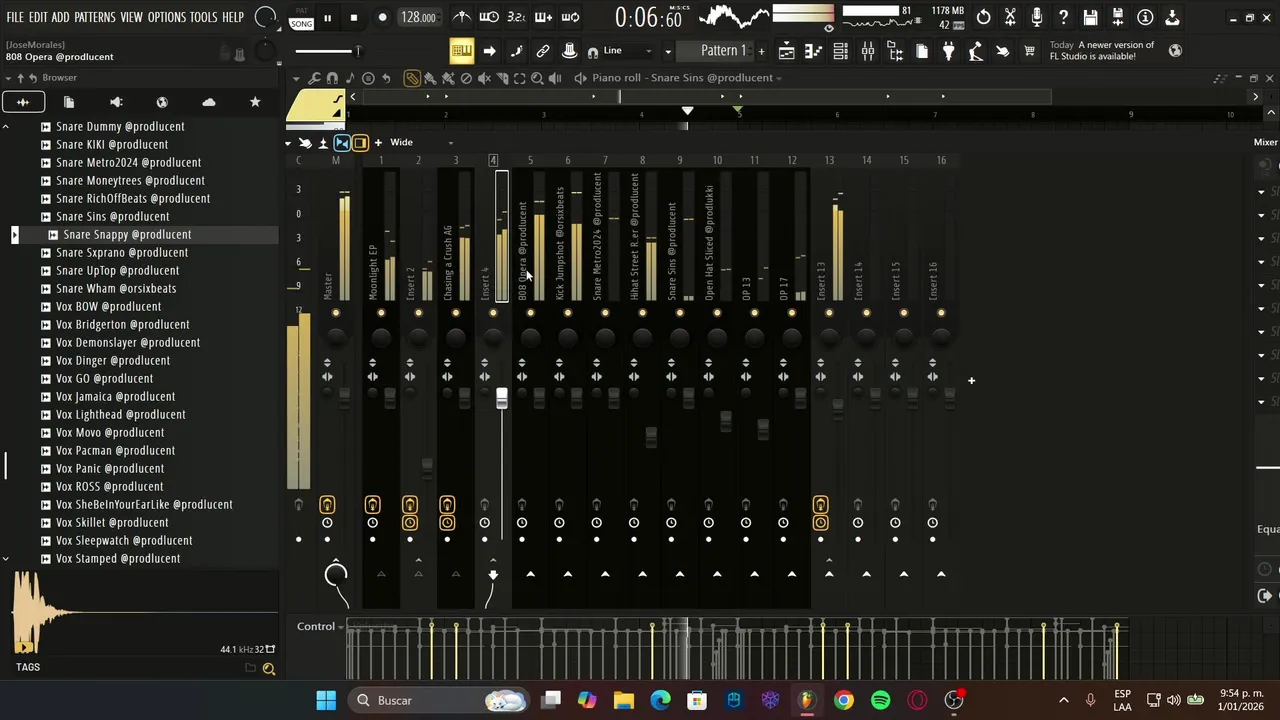Toggle the Master track record-arm icon
The width and height of the screenshot is (1280, 720).
pyautogui.click(x=327, y=505)
